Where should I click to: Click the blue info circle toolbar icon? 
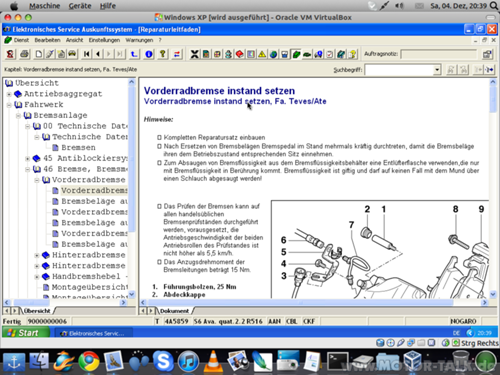(x=149, y=54)
